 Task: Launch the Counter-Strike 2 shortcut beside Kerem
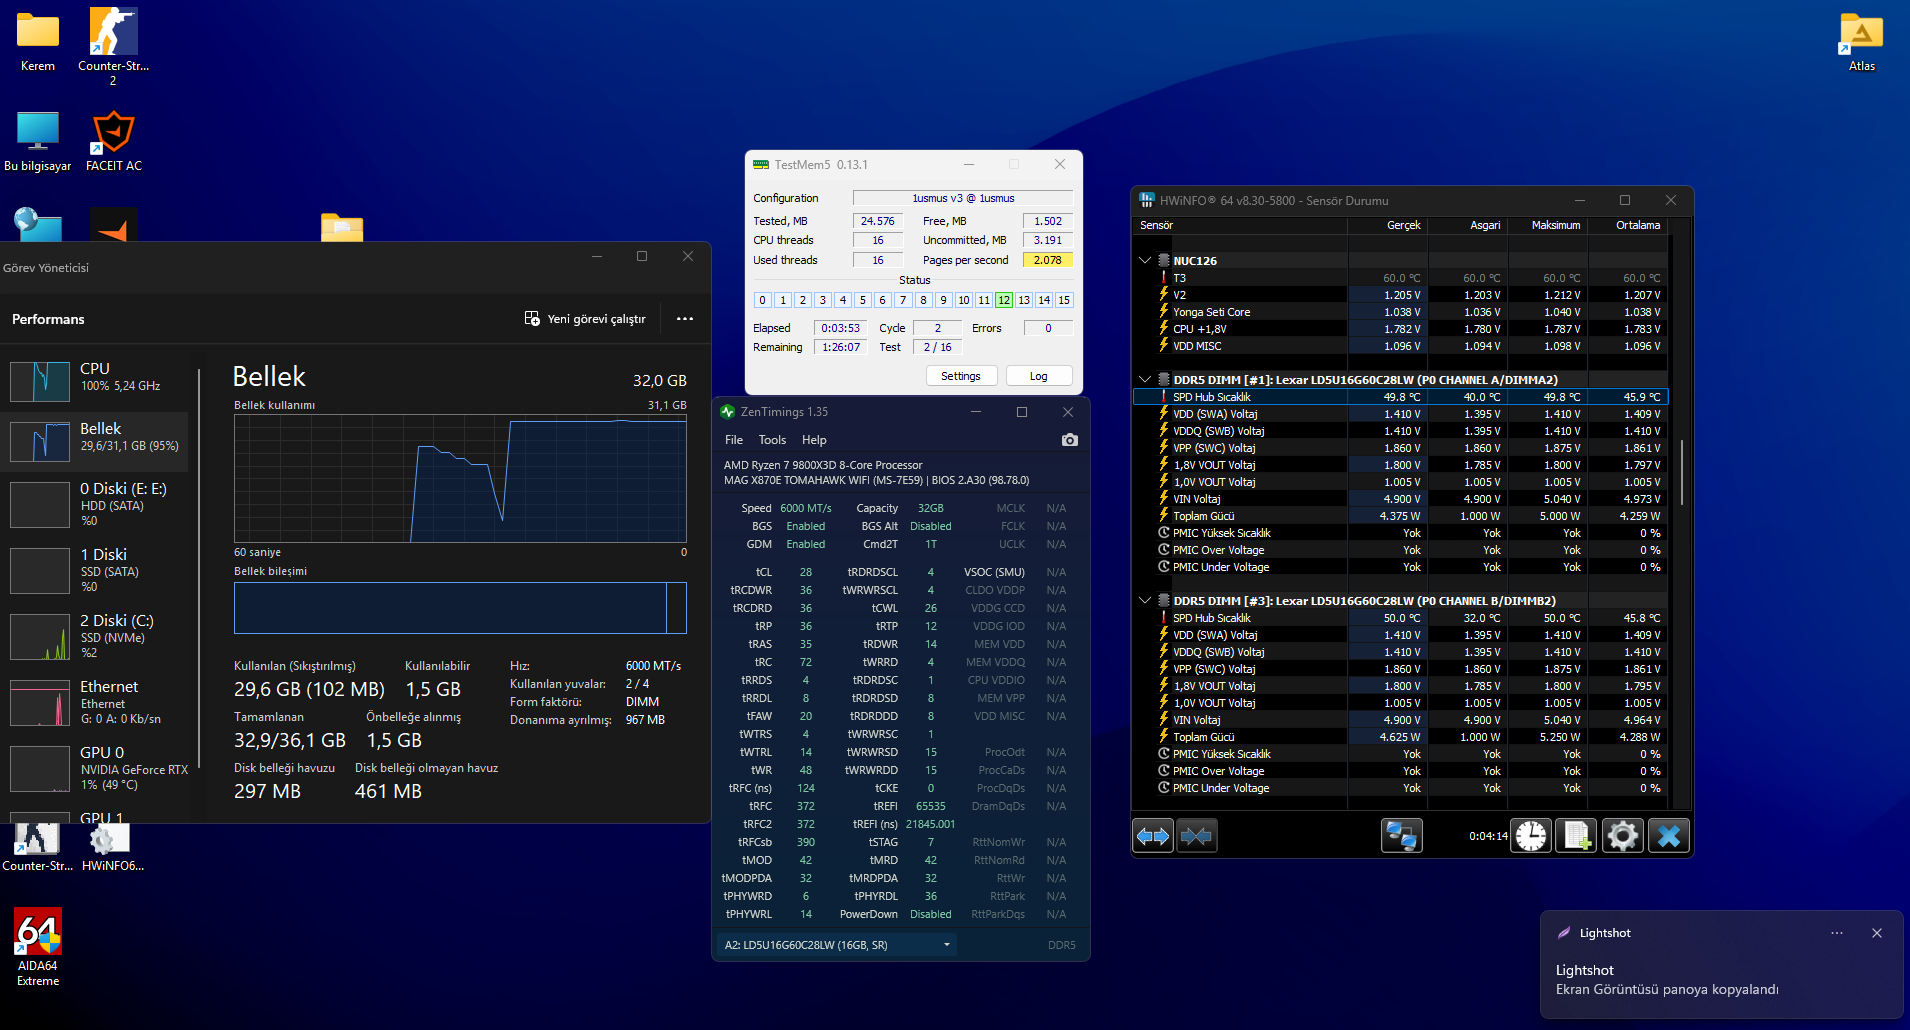113,46
